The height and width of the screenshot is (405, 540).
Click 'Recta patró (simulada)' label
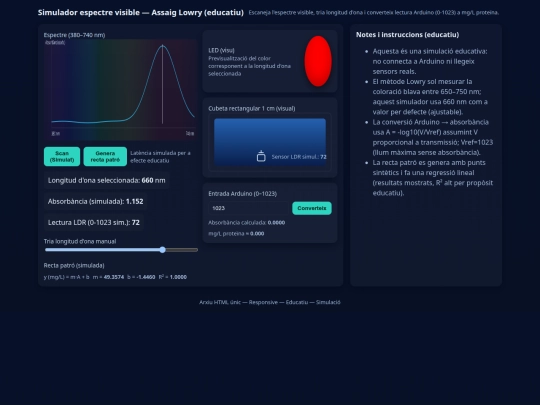coord(74,266)
